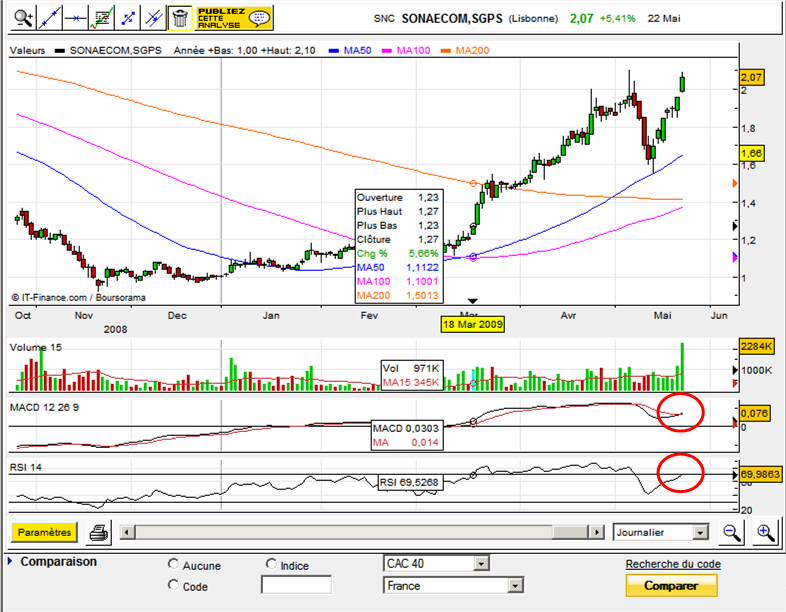
Task: Select the Code radio button
Action: 173,584
